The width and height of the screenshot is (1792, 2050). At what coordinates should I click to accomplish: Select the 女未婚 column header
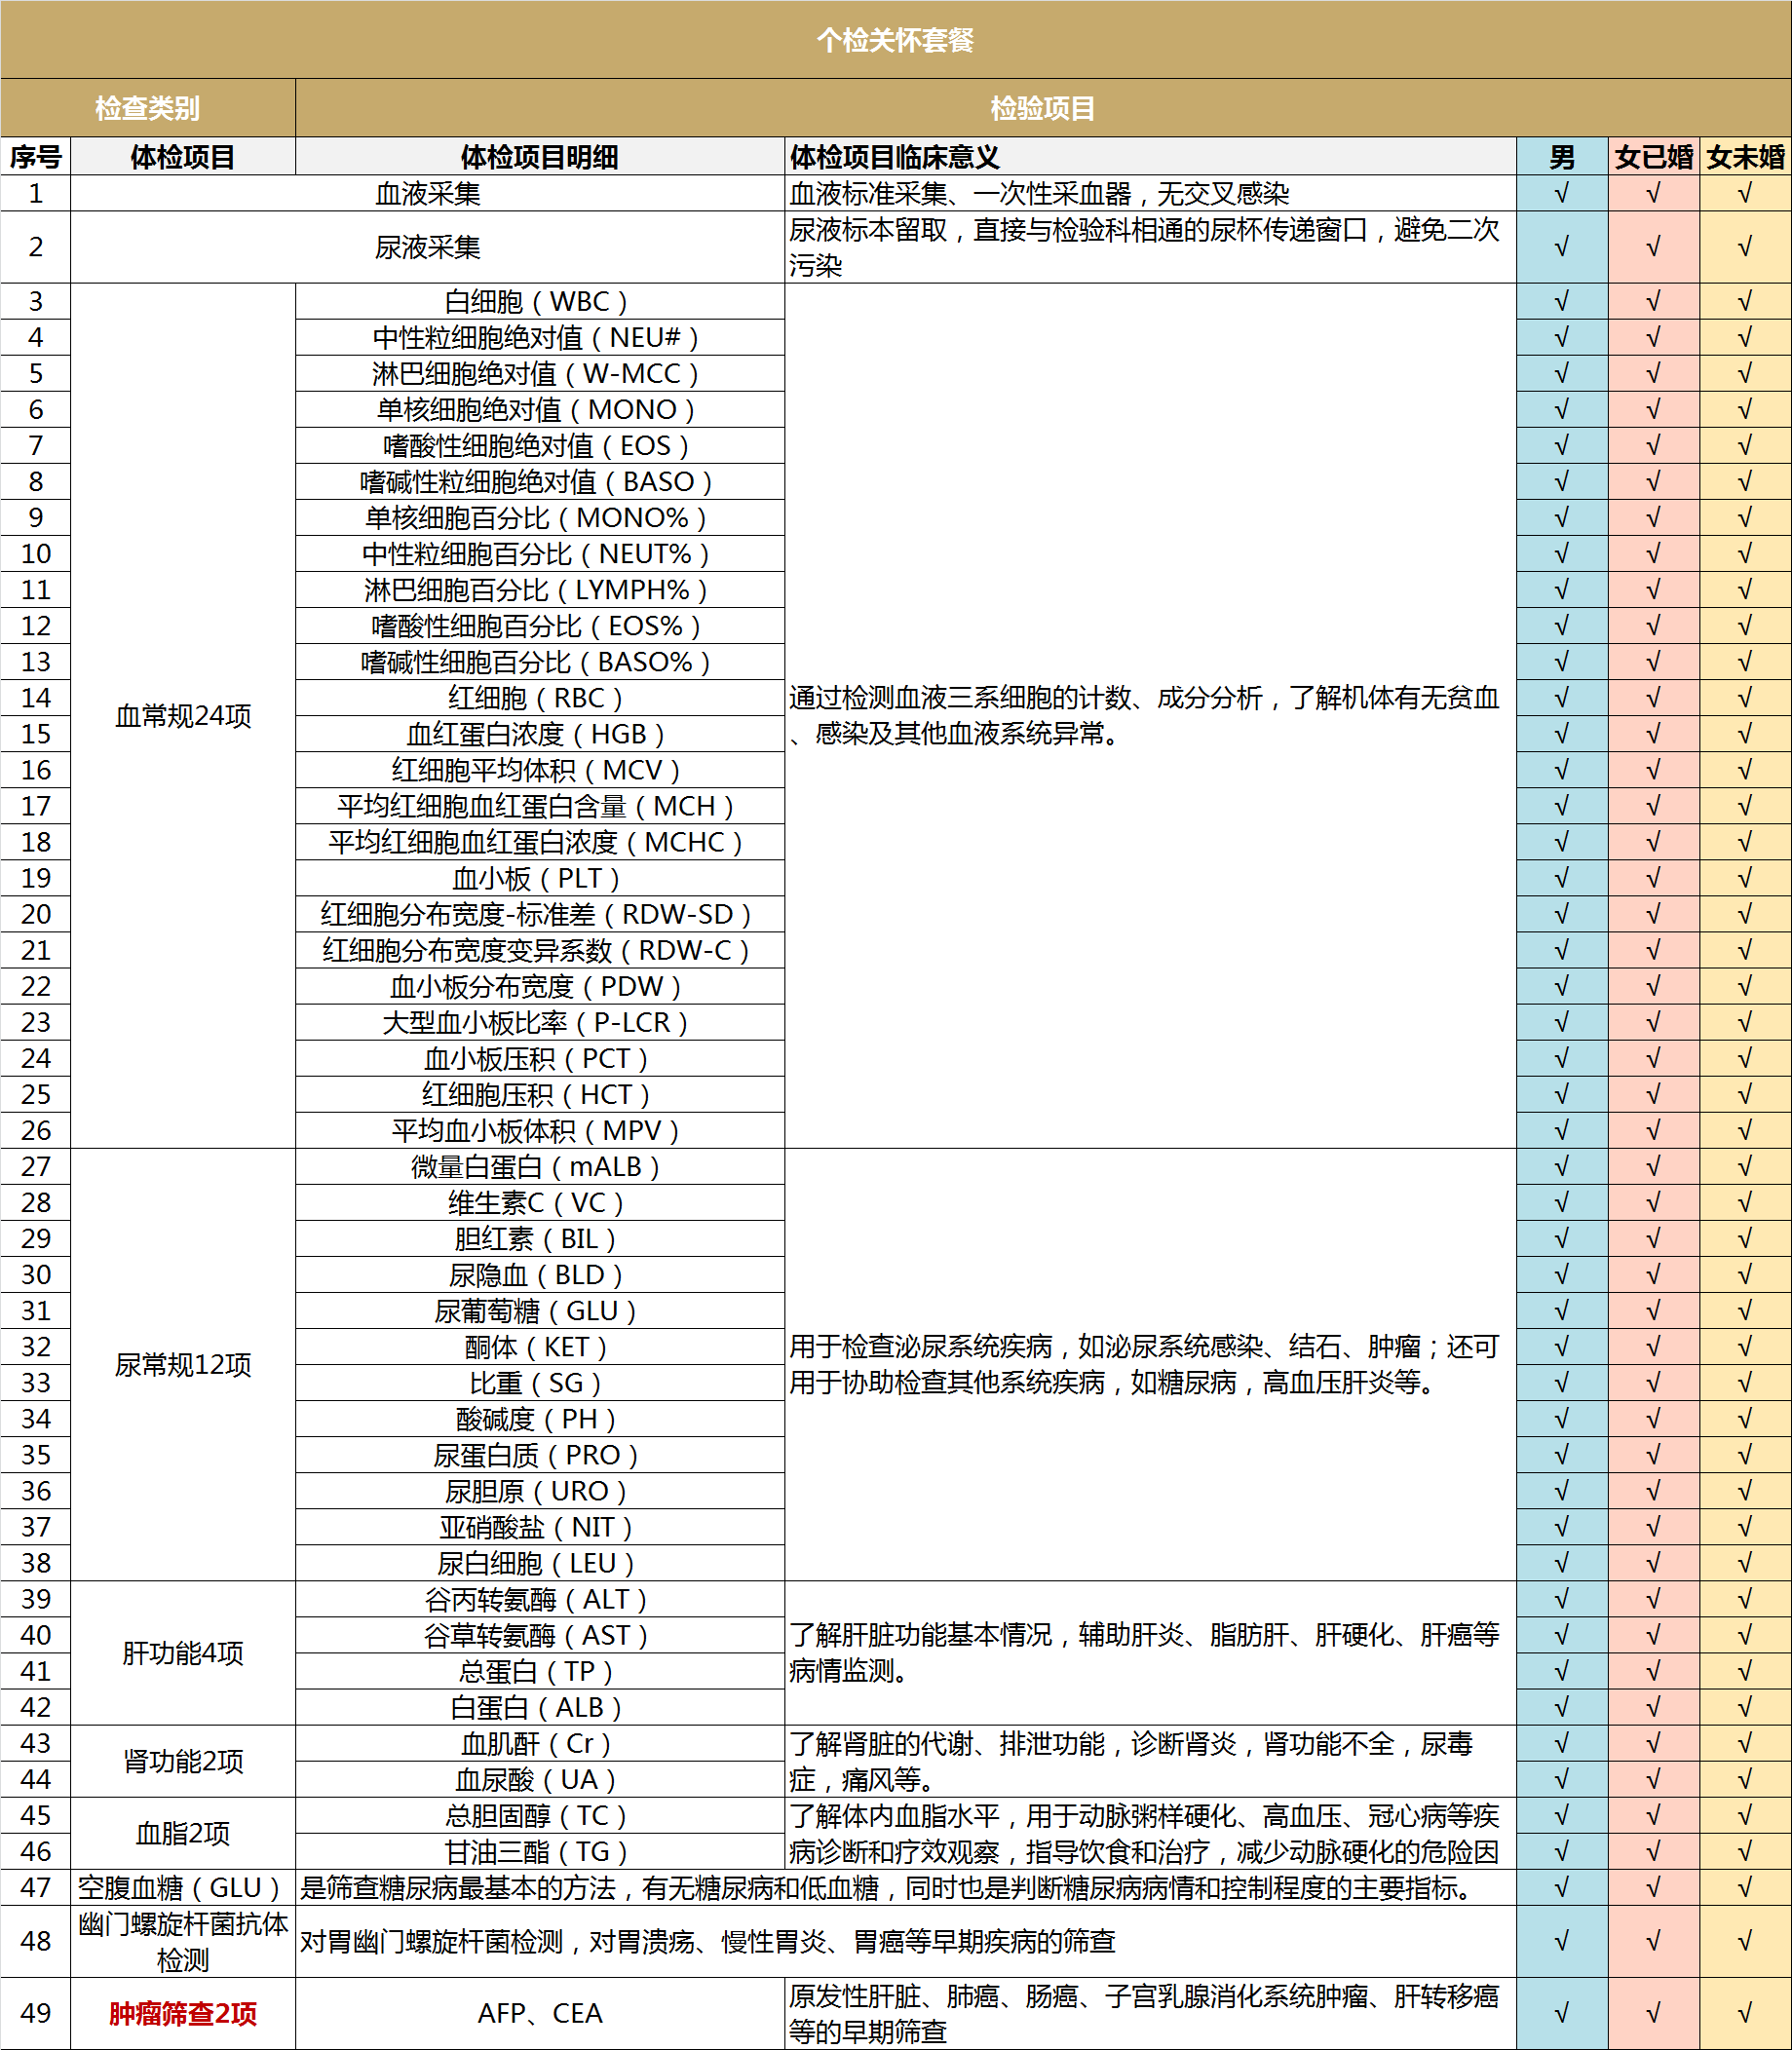(x=1746, y=157)
